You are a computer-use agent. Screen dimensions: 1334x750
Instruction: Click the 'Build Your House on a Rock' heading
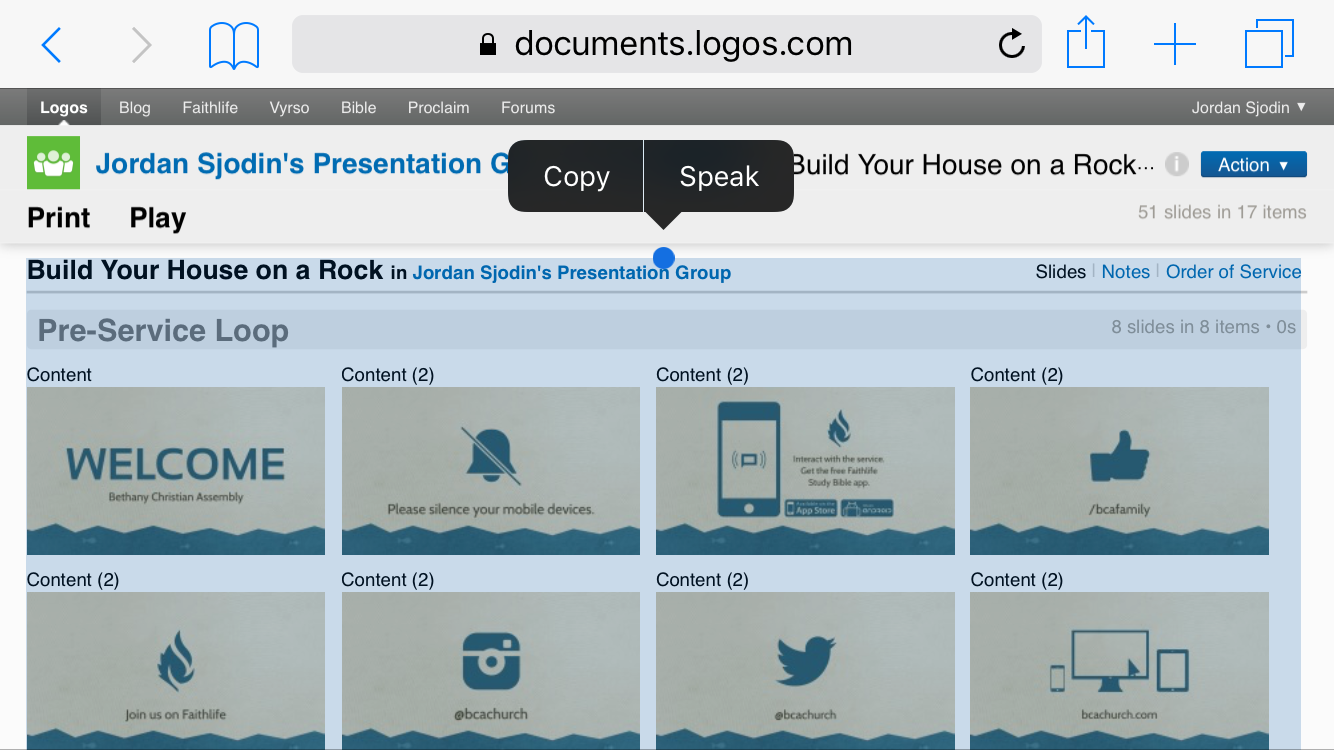tap(205, 270)
